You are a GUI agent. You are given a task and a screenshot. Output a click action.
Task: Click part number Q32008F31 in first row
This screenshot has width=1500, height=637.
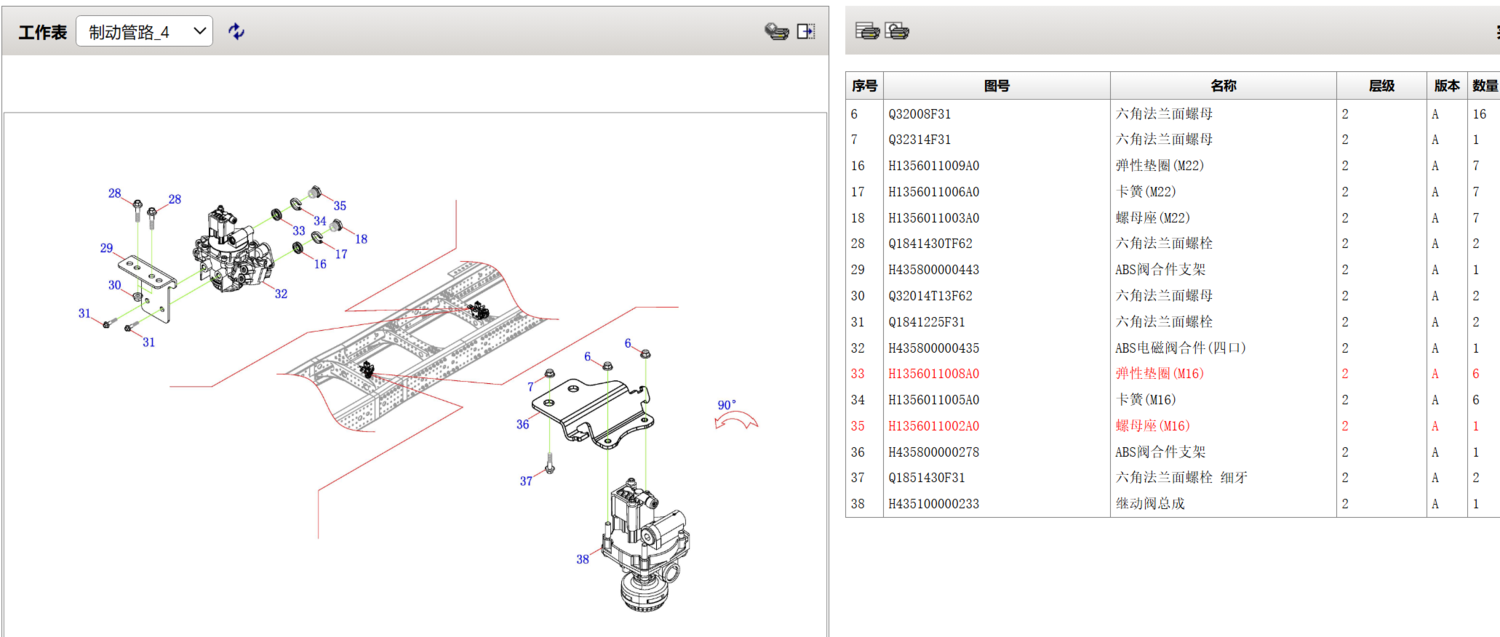point(919,114)
